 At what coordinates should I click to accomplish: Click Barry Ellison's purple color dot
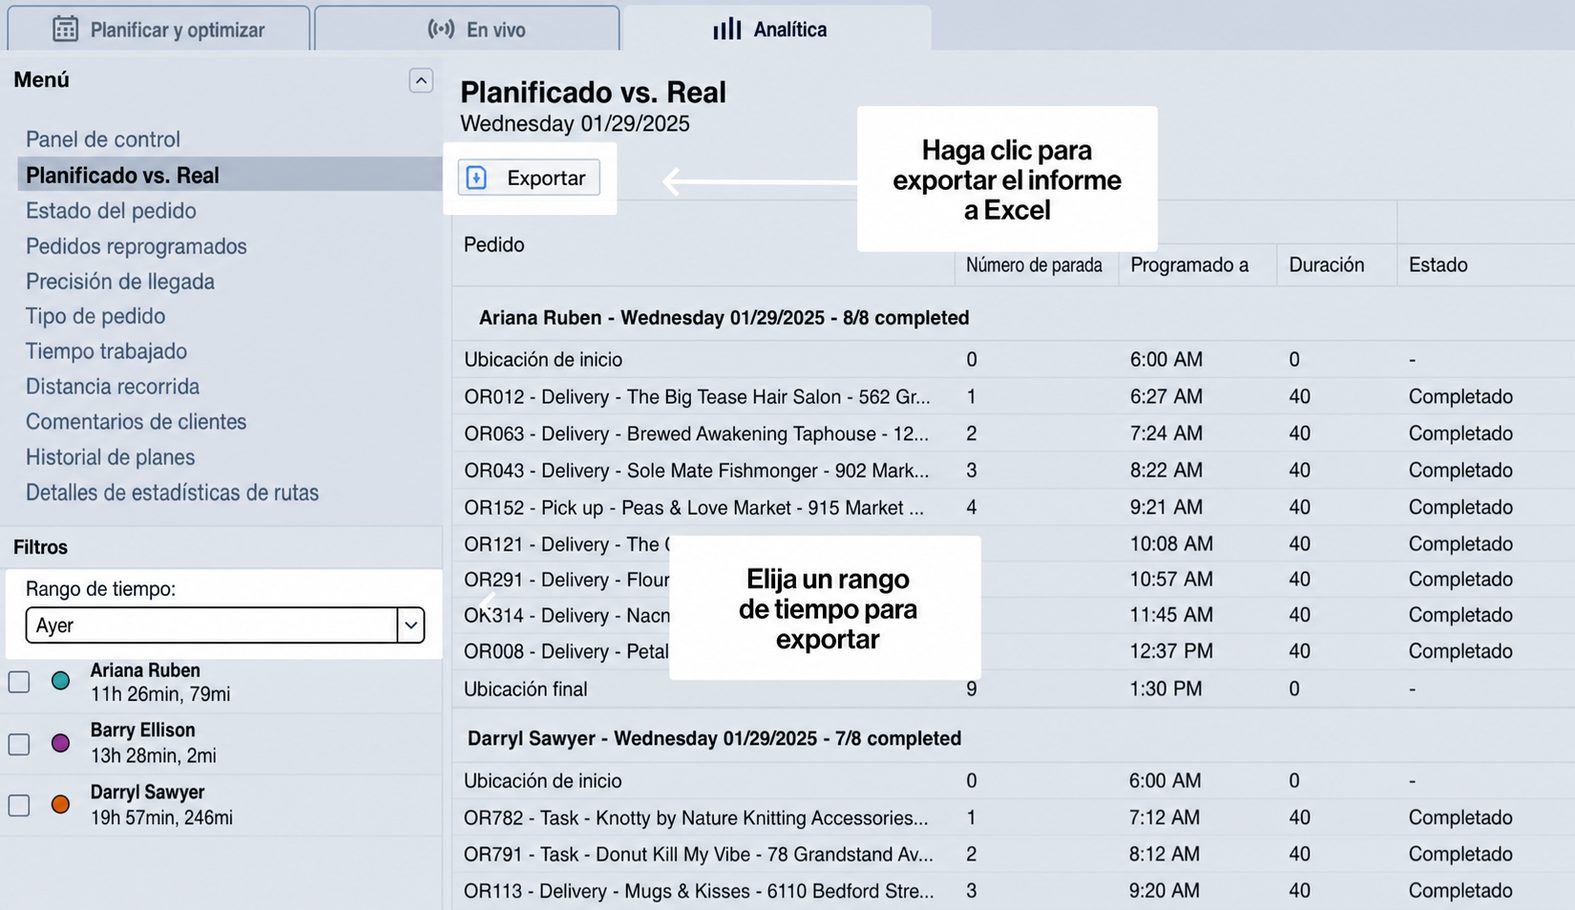[x=61, y=743]
